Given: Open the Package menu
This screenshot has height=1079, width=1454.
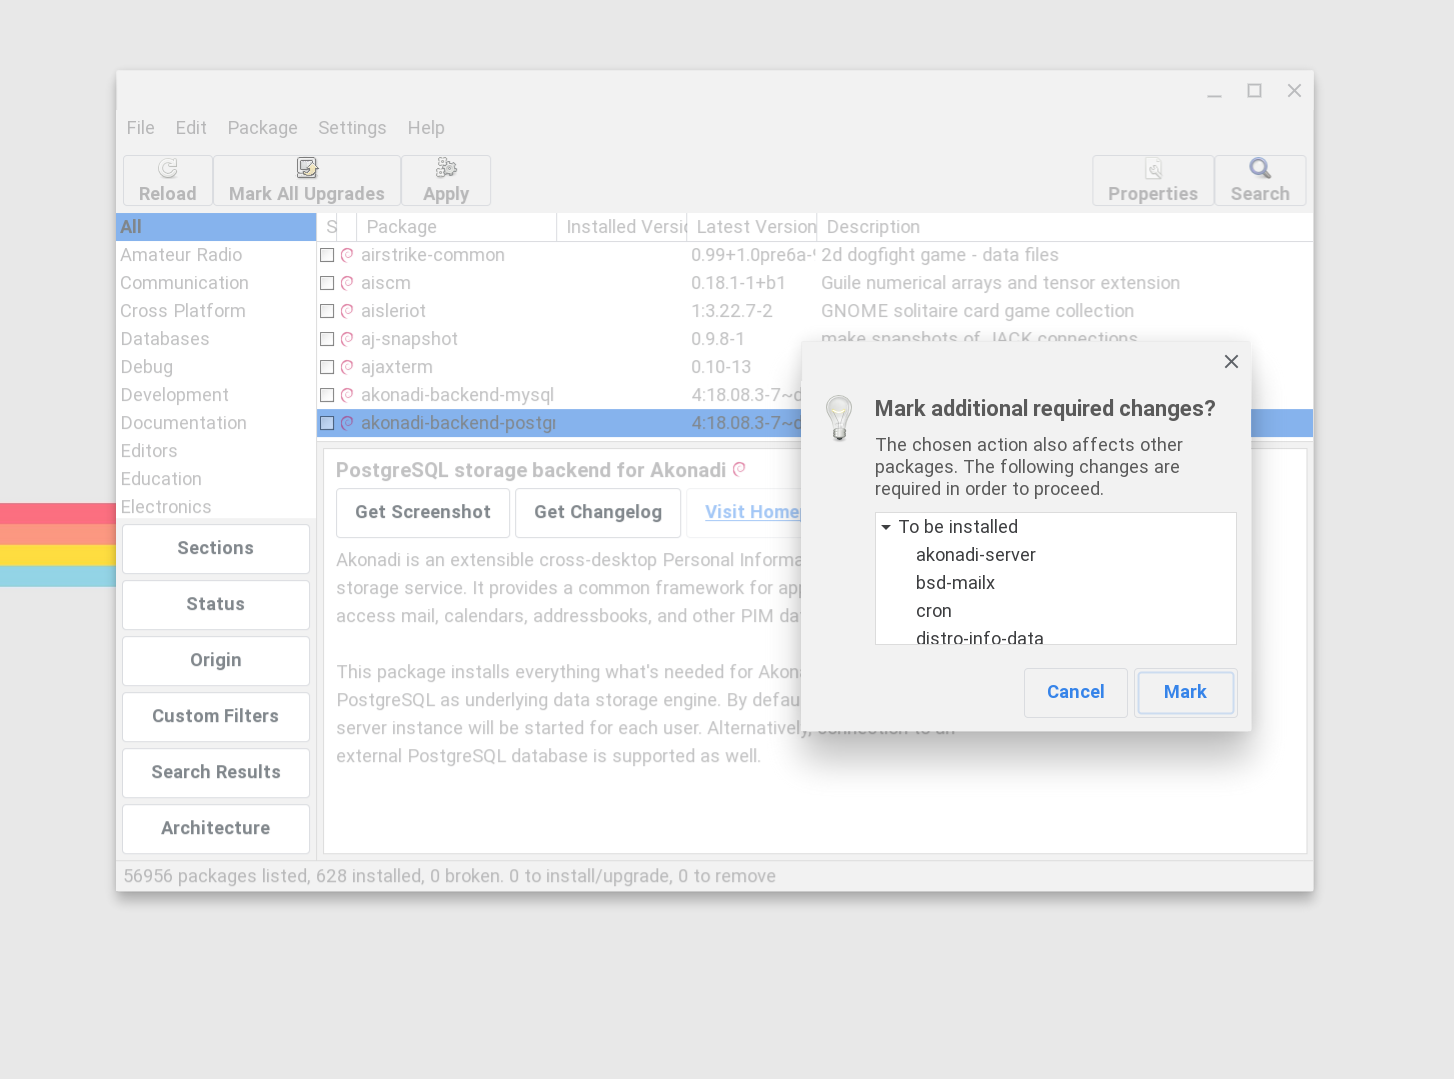Looking at the screenshot, I should [x=262, y=128].
